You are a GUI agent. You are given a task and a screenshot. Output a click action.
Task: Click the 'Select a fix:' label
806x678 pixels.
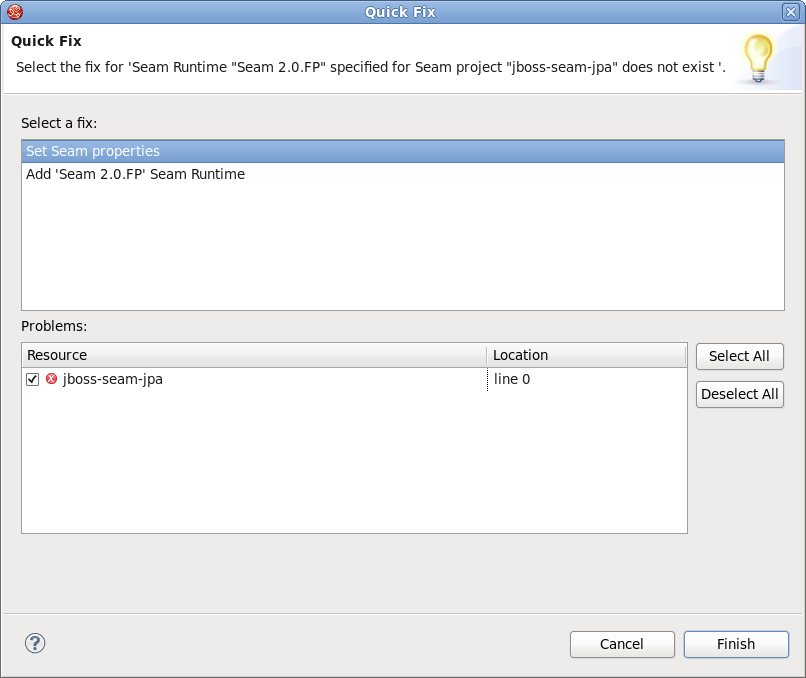click(58, 123)
